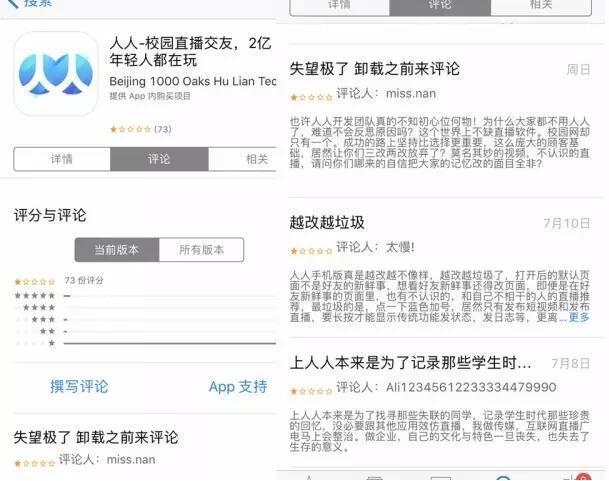Click reviewer name 太慢!
The image size is (609, 481).
[400, 247]
